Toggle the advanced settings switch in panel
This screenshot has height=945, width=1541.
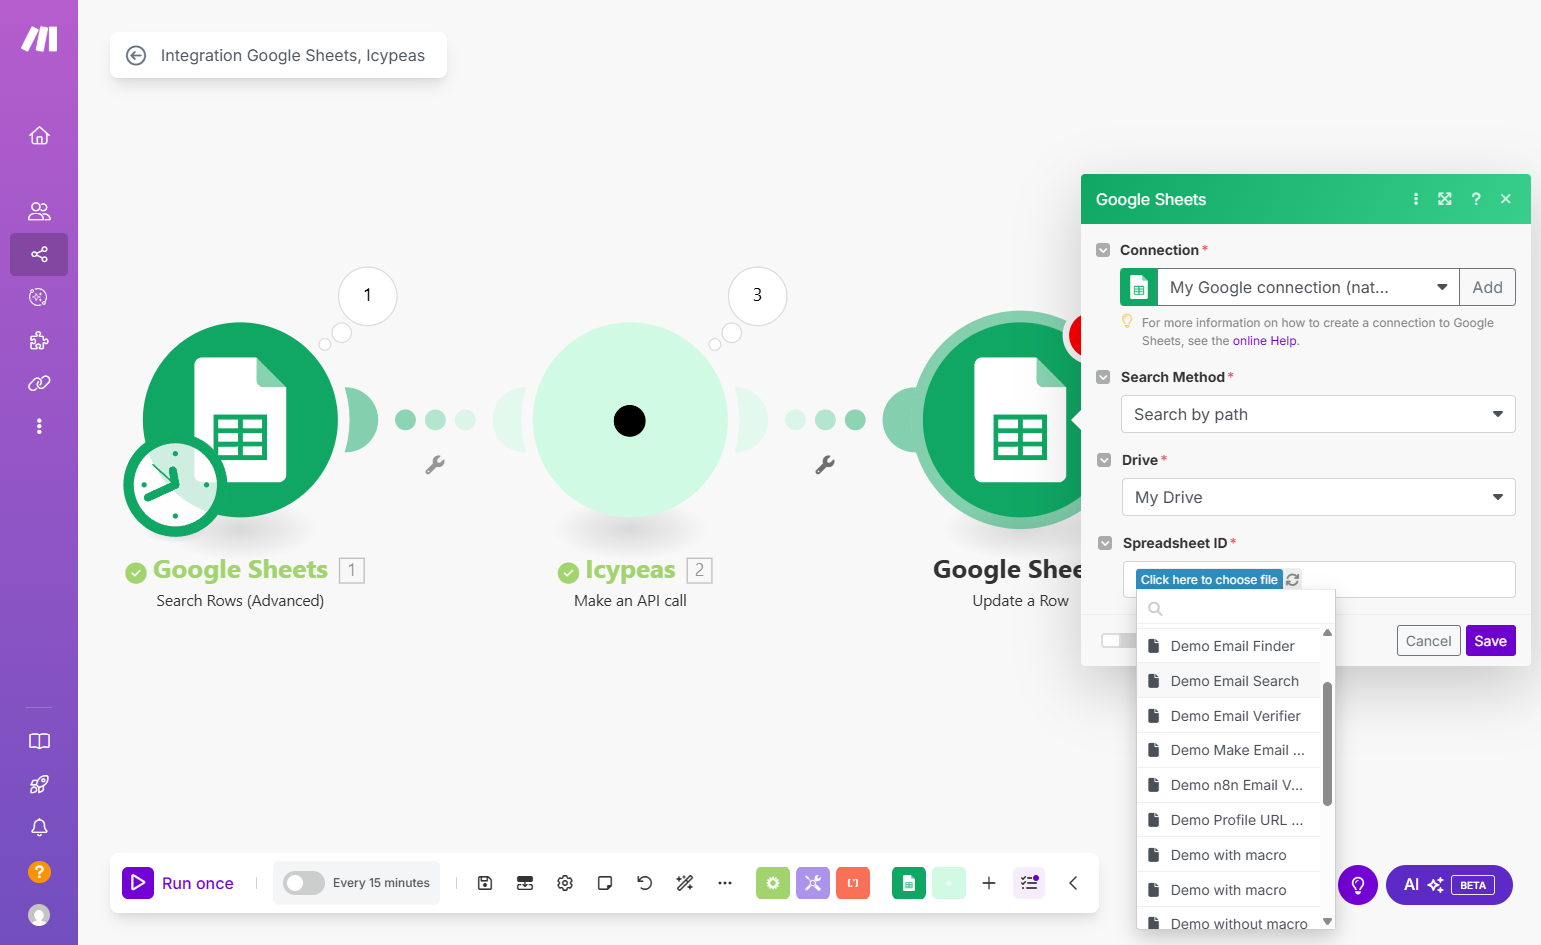tap(1118, 640)
